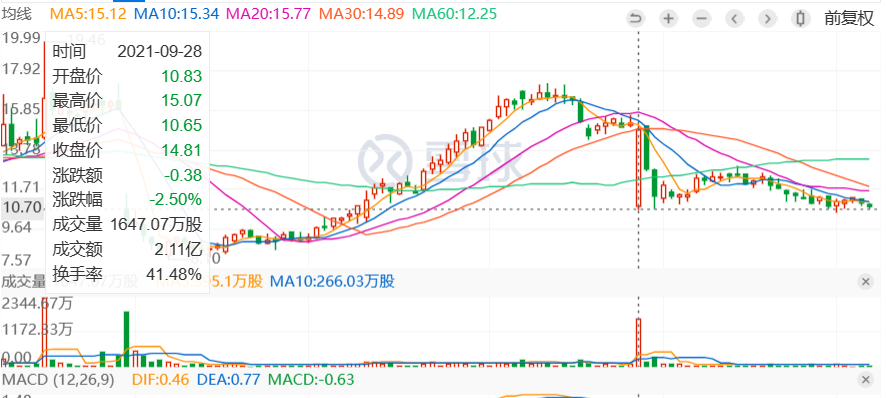Select the MA60:12.25 moving average label
Viewport: 886px width, 398px height.
click(455, 14)
